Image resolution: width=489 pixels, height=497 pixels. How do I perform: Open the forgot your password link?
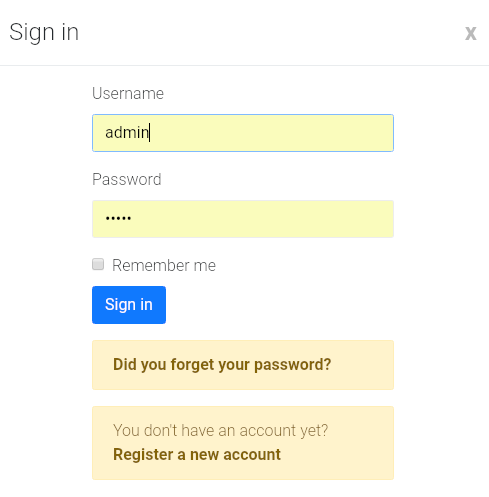[x=222, y=365]
